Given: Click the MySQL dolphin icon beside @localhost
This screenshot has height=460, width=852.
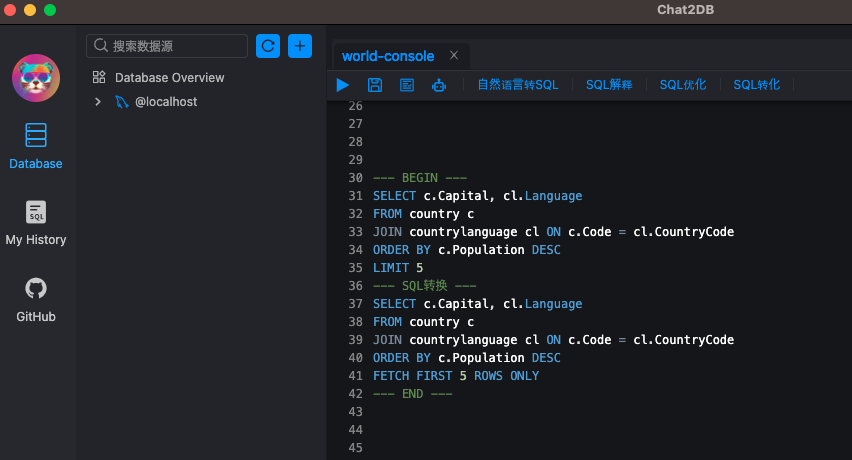Looking at the screenshot, I should tap(122, 102).
